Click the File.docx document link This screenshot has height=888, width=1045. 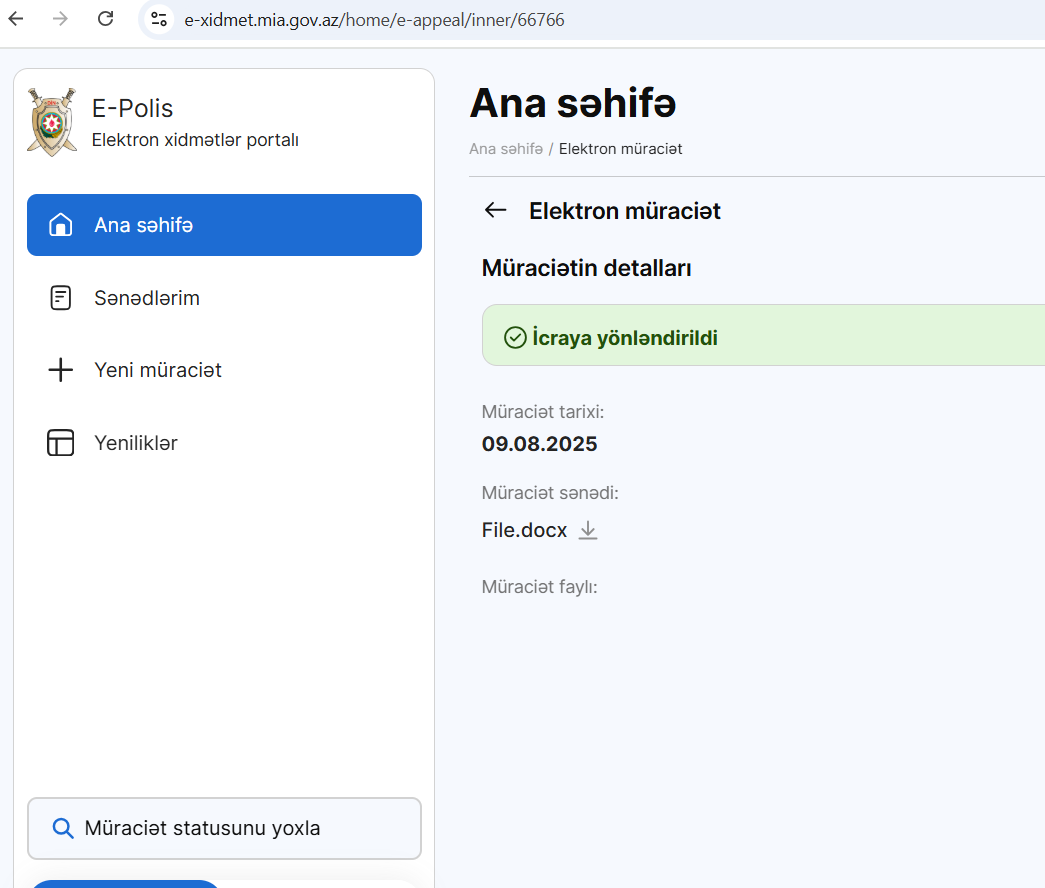524,530
